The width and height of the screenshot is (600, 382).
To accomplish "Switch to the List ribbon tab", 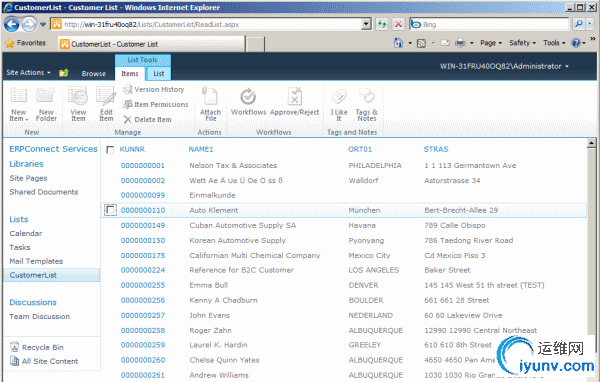I will tap(158, 73).
